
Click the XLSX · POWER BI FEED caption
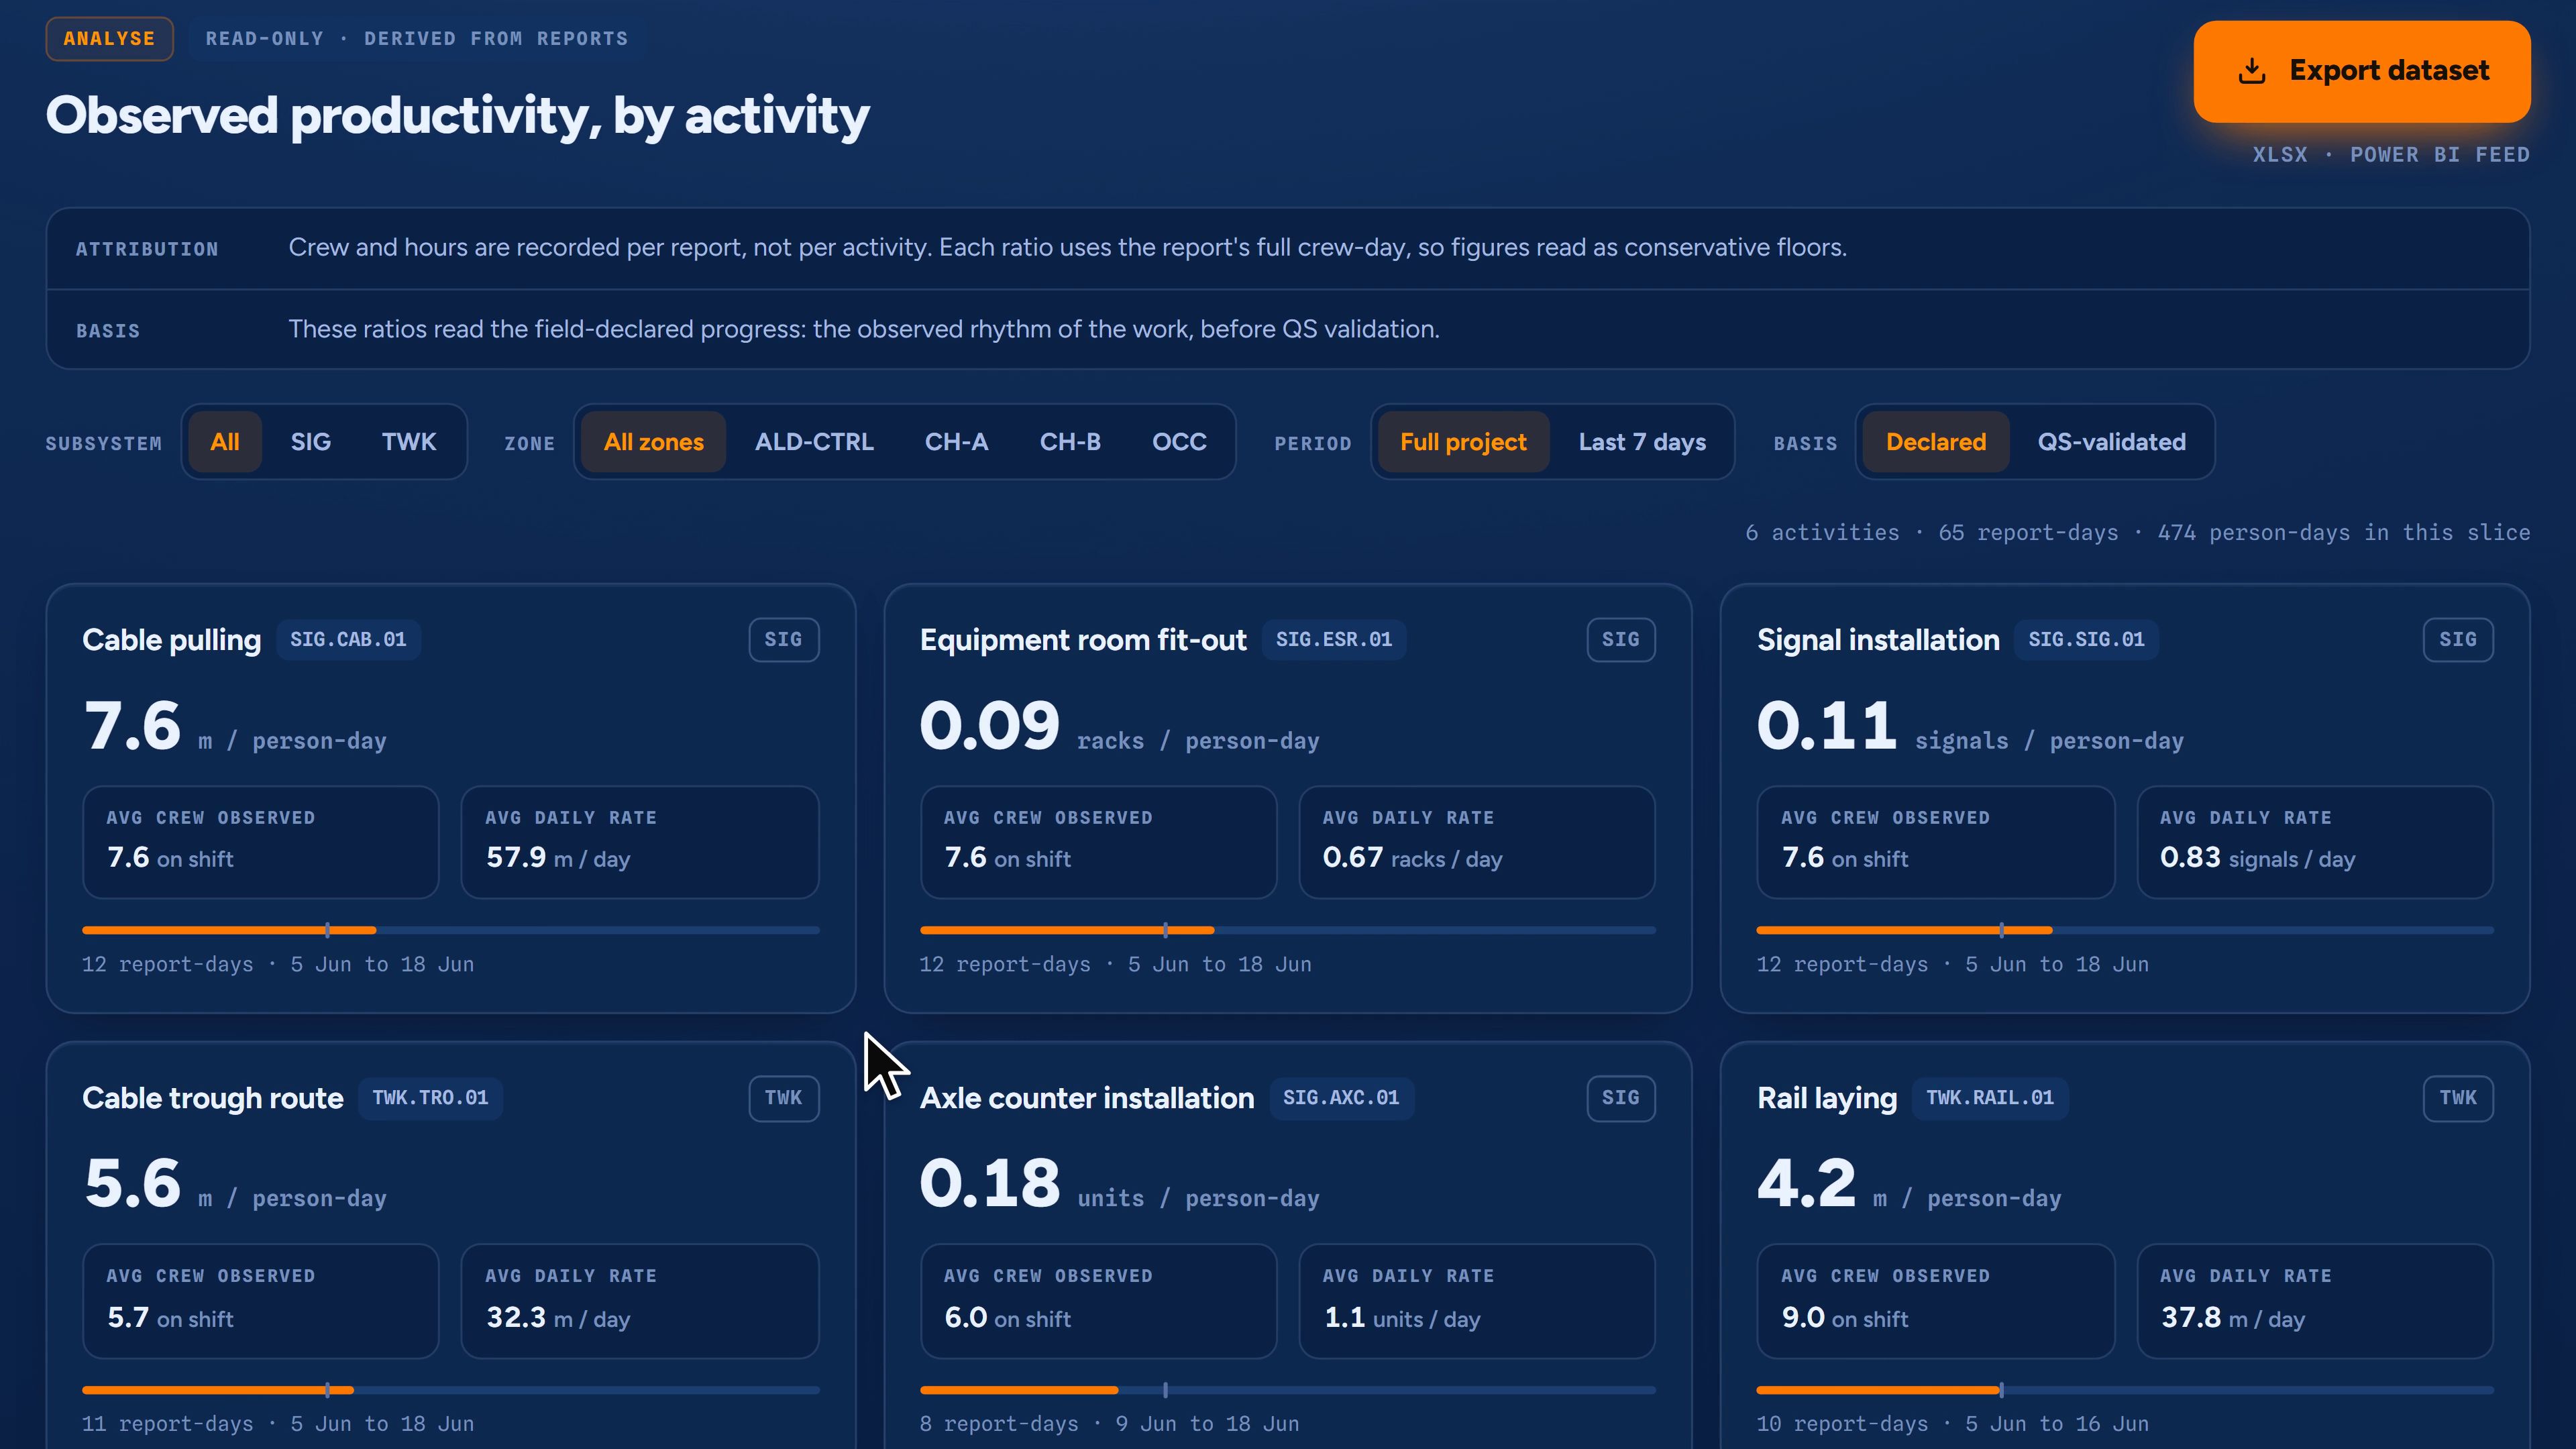point(2391,155)
